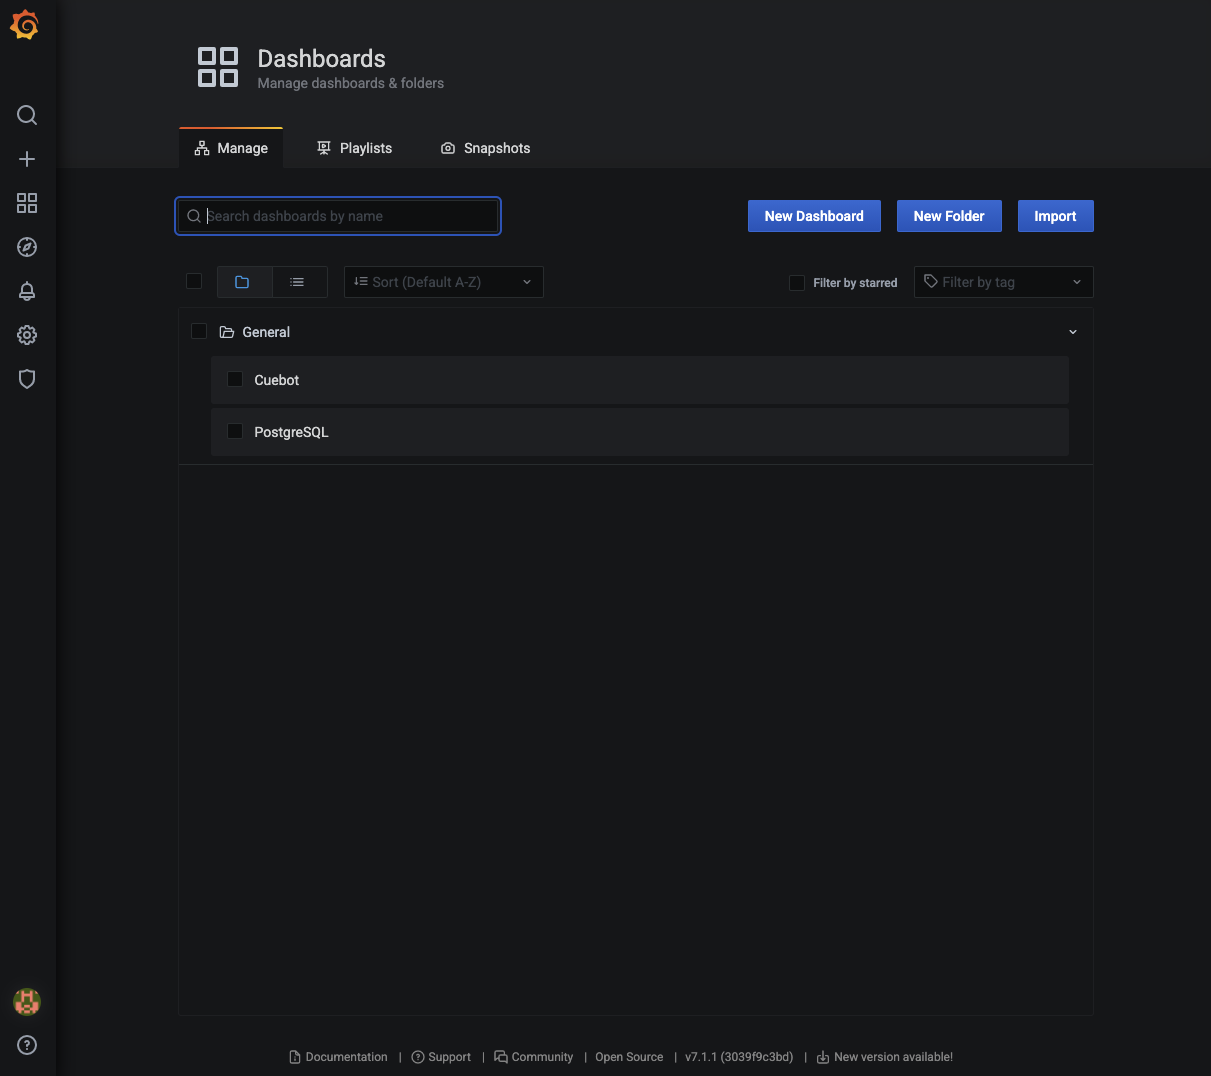Click the Grafana logo home icon
This screenshot has width=1211, height=1076.
coord(25,25)
